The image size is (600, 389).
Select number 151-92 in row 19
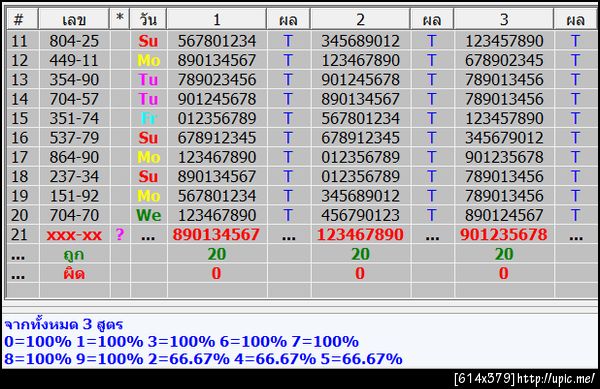click(x=74, y=196)
